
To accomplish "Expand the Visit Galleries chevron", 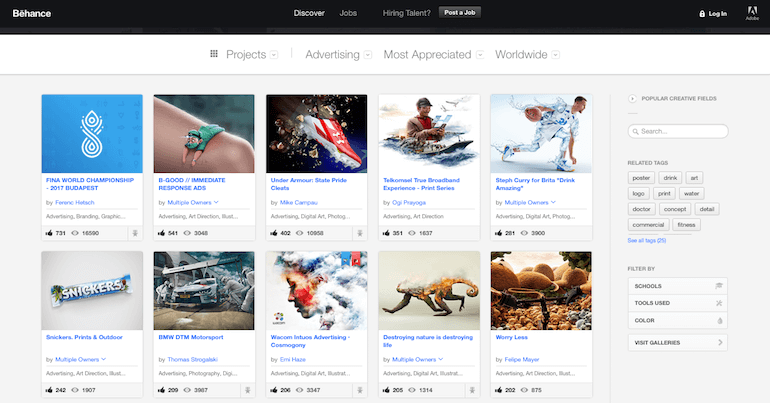I will (720, 343).
